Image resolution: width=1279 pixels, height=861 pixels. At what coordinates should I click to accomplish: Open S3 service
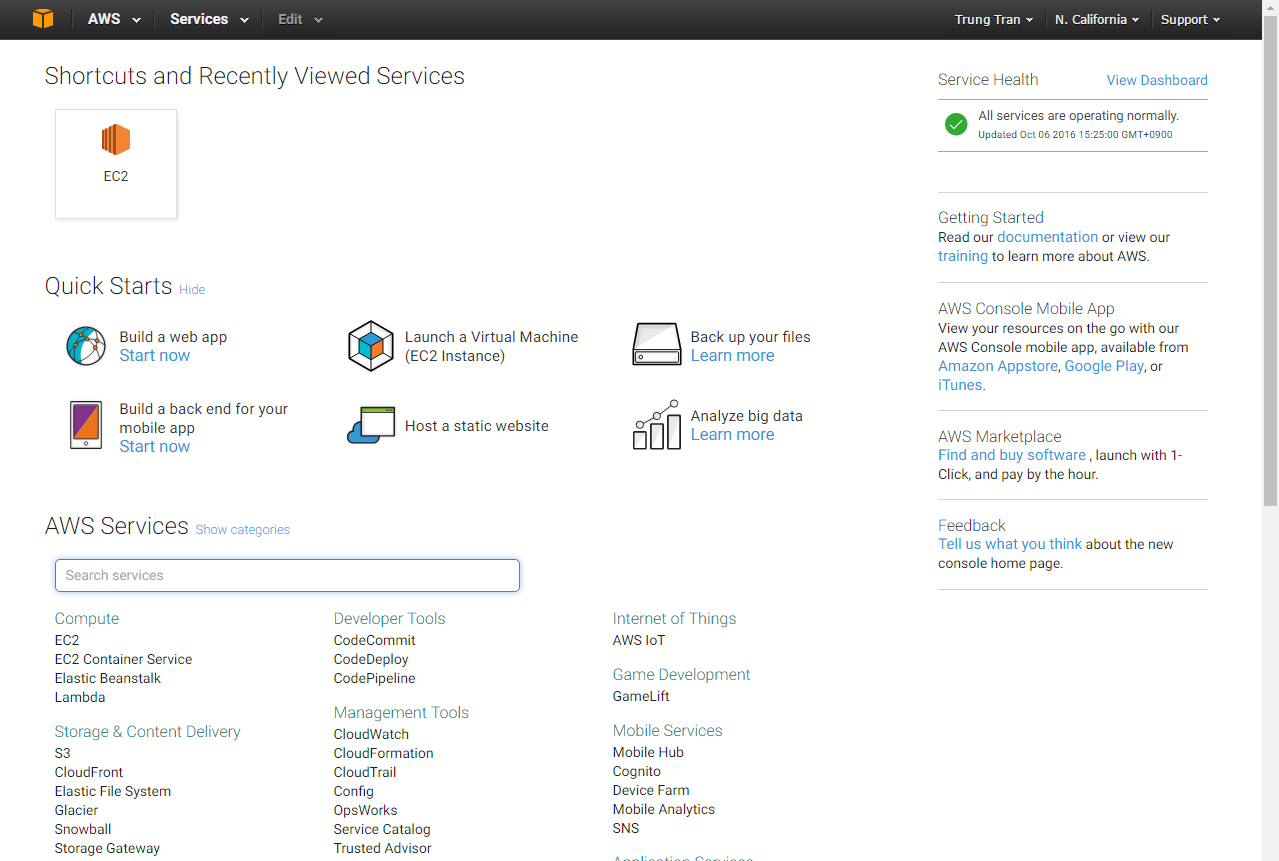(63, 753)
